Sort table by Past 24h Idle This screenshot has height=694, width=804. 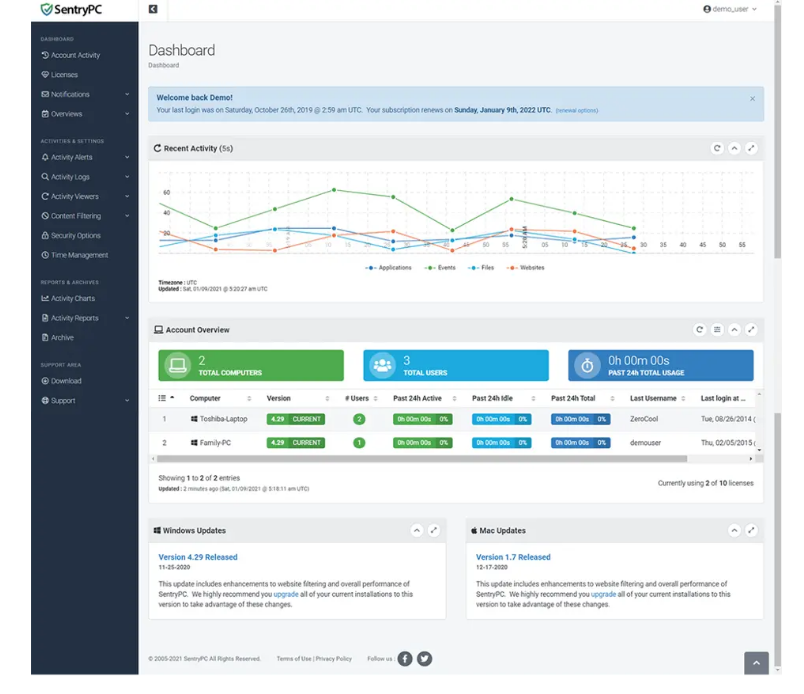click(504, 398)
